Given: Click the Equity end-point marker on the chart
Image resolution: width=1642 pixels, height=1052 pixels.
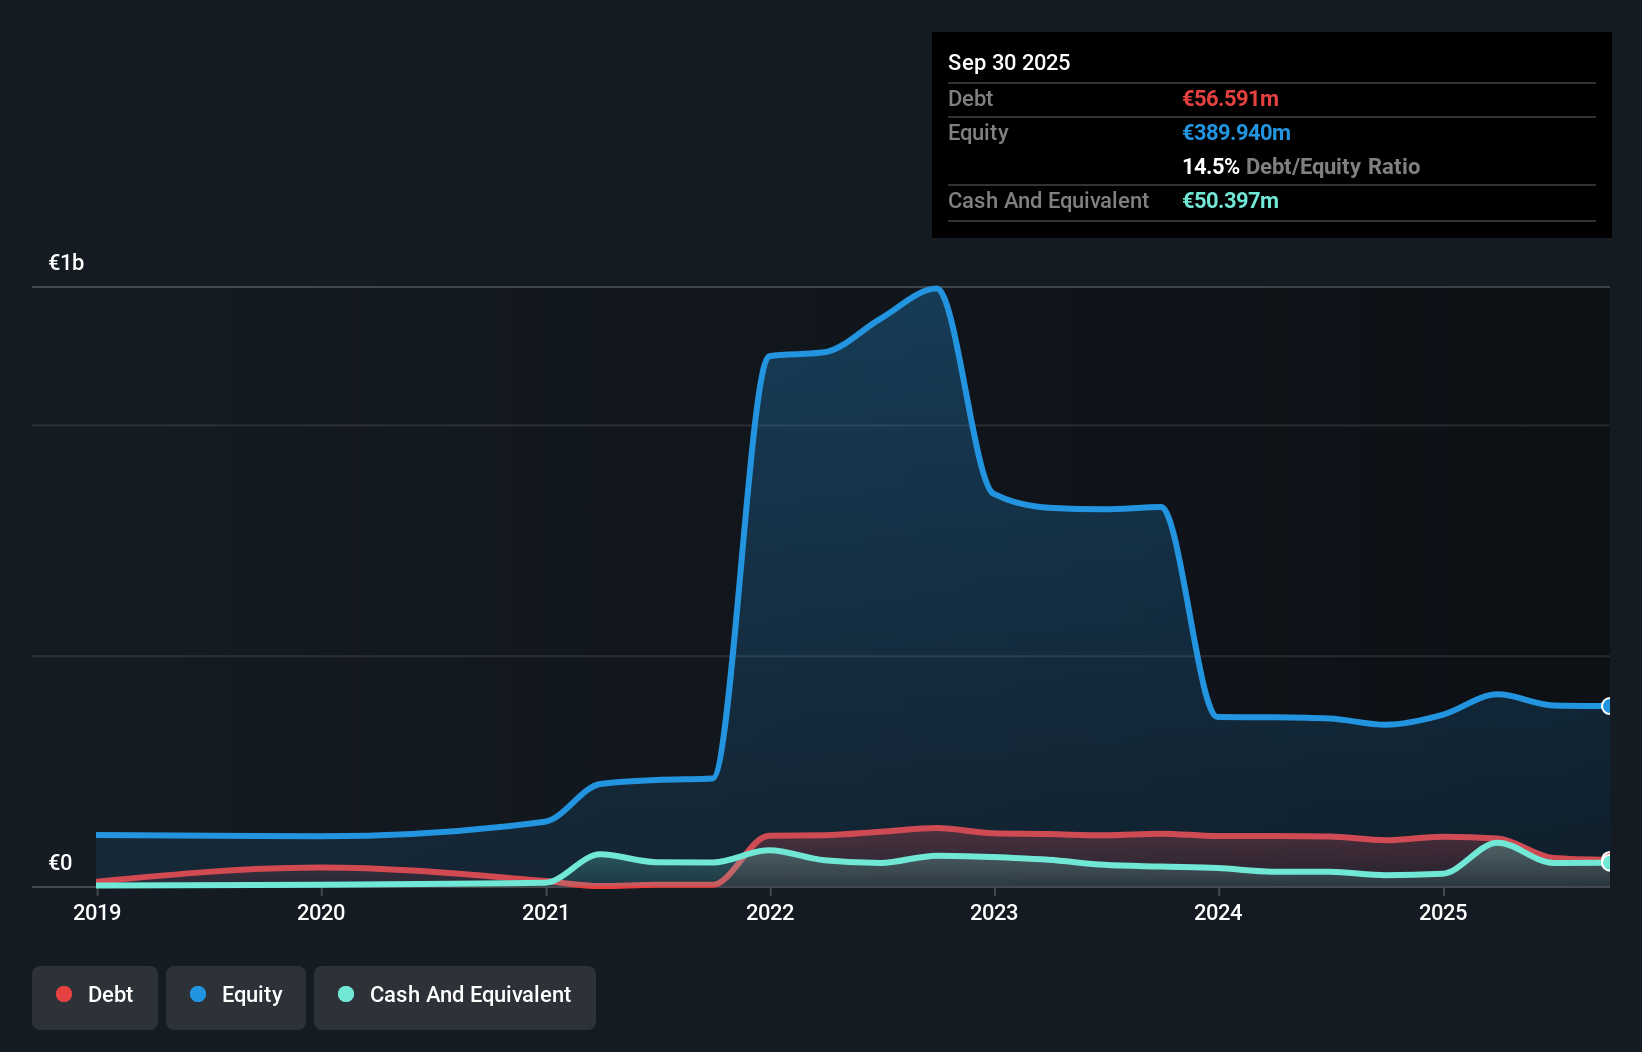Looking at the screenshot, I should coord(1607,706).
